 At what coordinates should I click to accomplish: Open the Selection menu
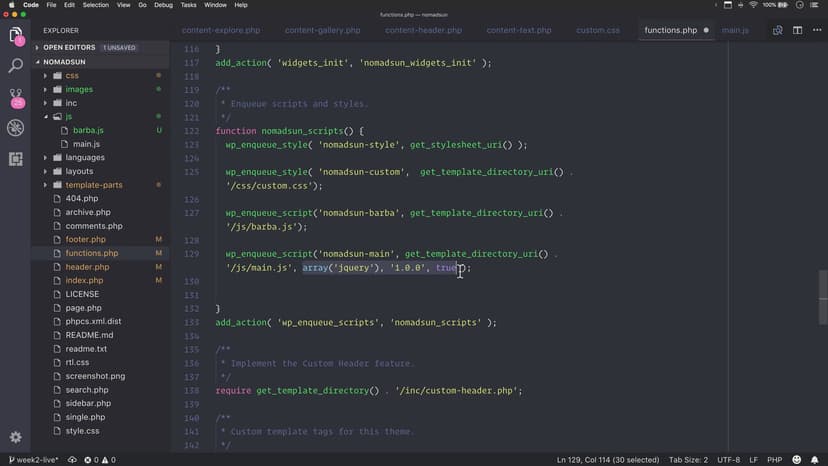point(96,5)
